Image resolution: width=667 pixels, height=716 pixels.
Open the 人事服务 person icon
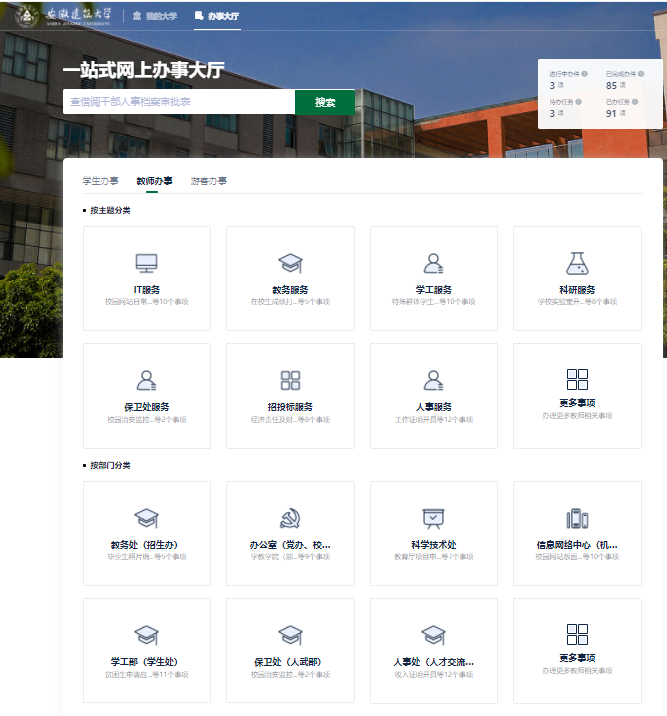(x=433, y=380)
